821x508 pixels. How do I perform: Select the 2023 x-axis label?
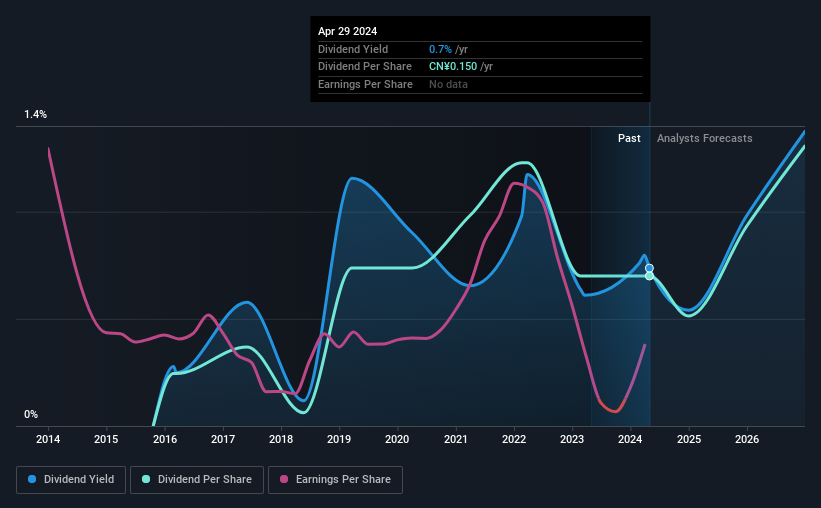(x=572, y=439)
